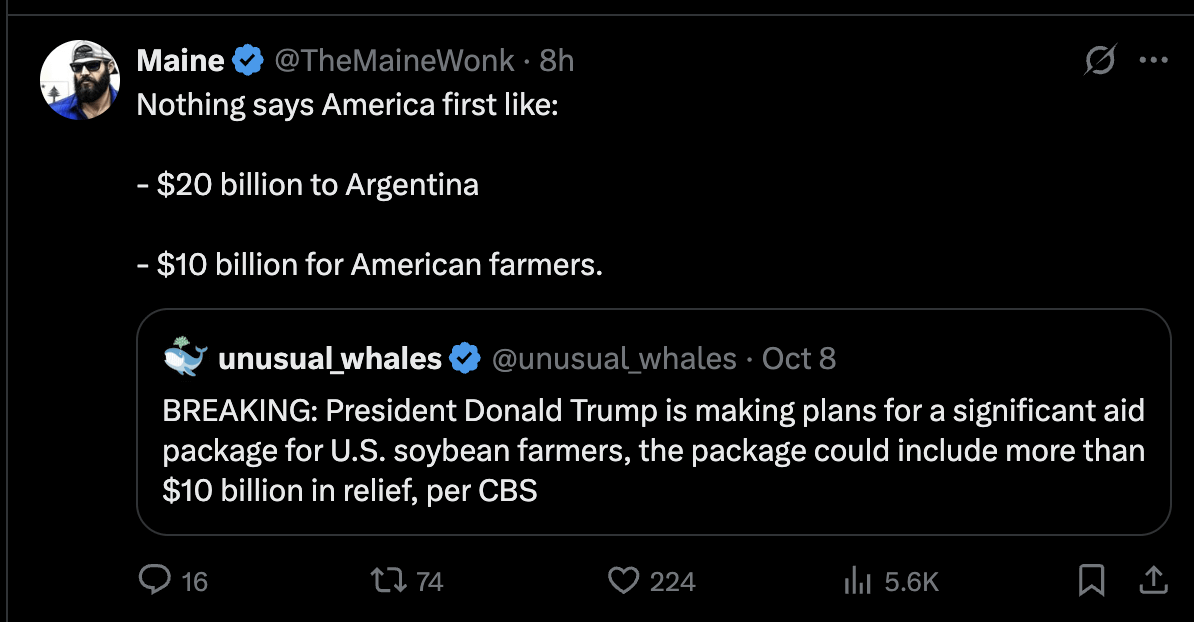The image size is (1194, 622).
Task: Click the reply speech bubble icon
Action: tap(155, 579)
